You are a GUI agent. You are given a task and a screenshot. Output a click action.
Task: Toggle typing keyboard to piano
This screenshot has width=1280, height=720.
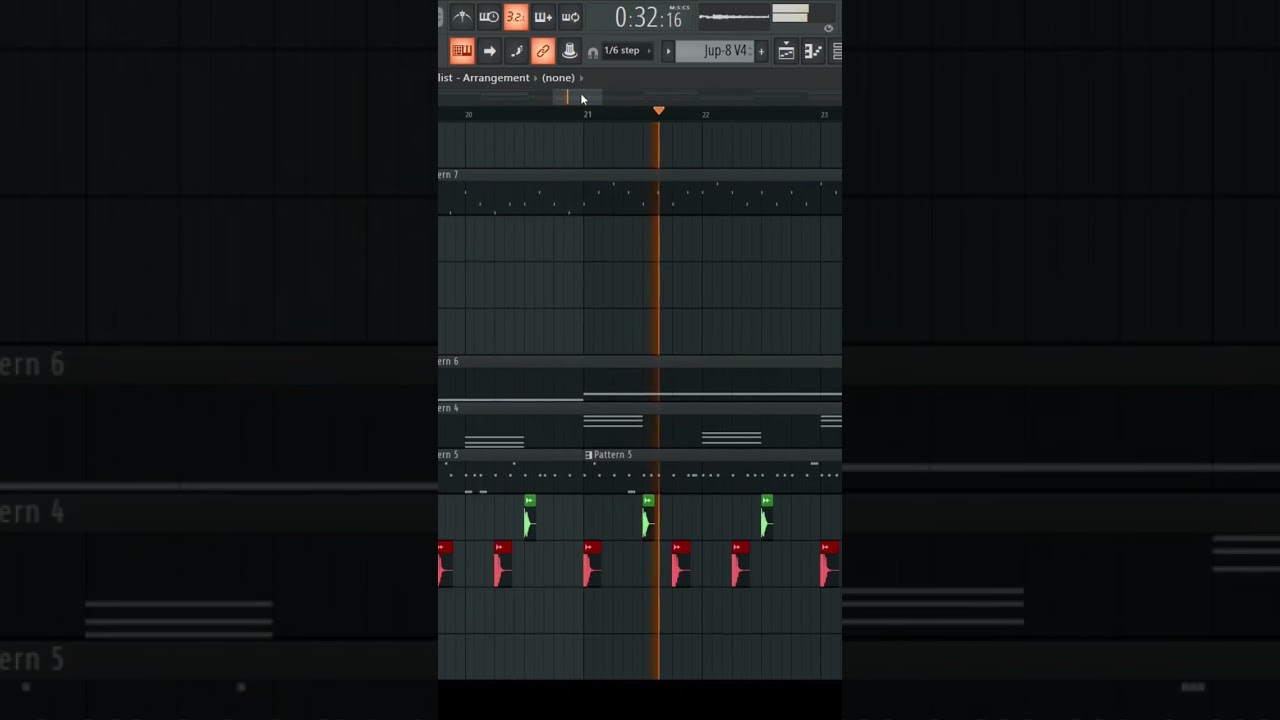pyautogui.click(x=462, y=51)
